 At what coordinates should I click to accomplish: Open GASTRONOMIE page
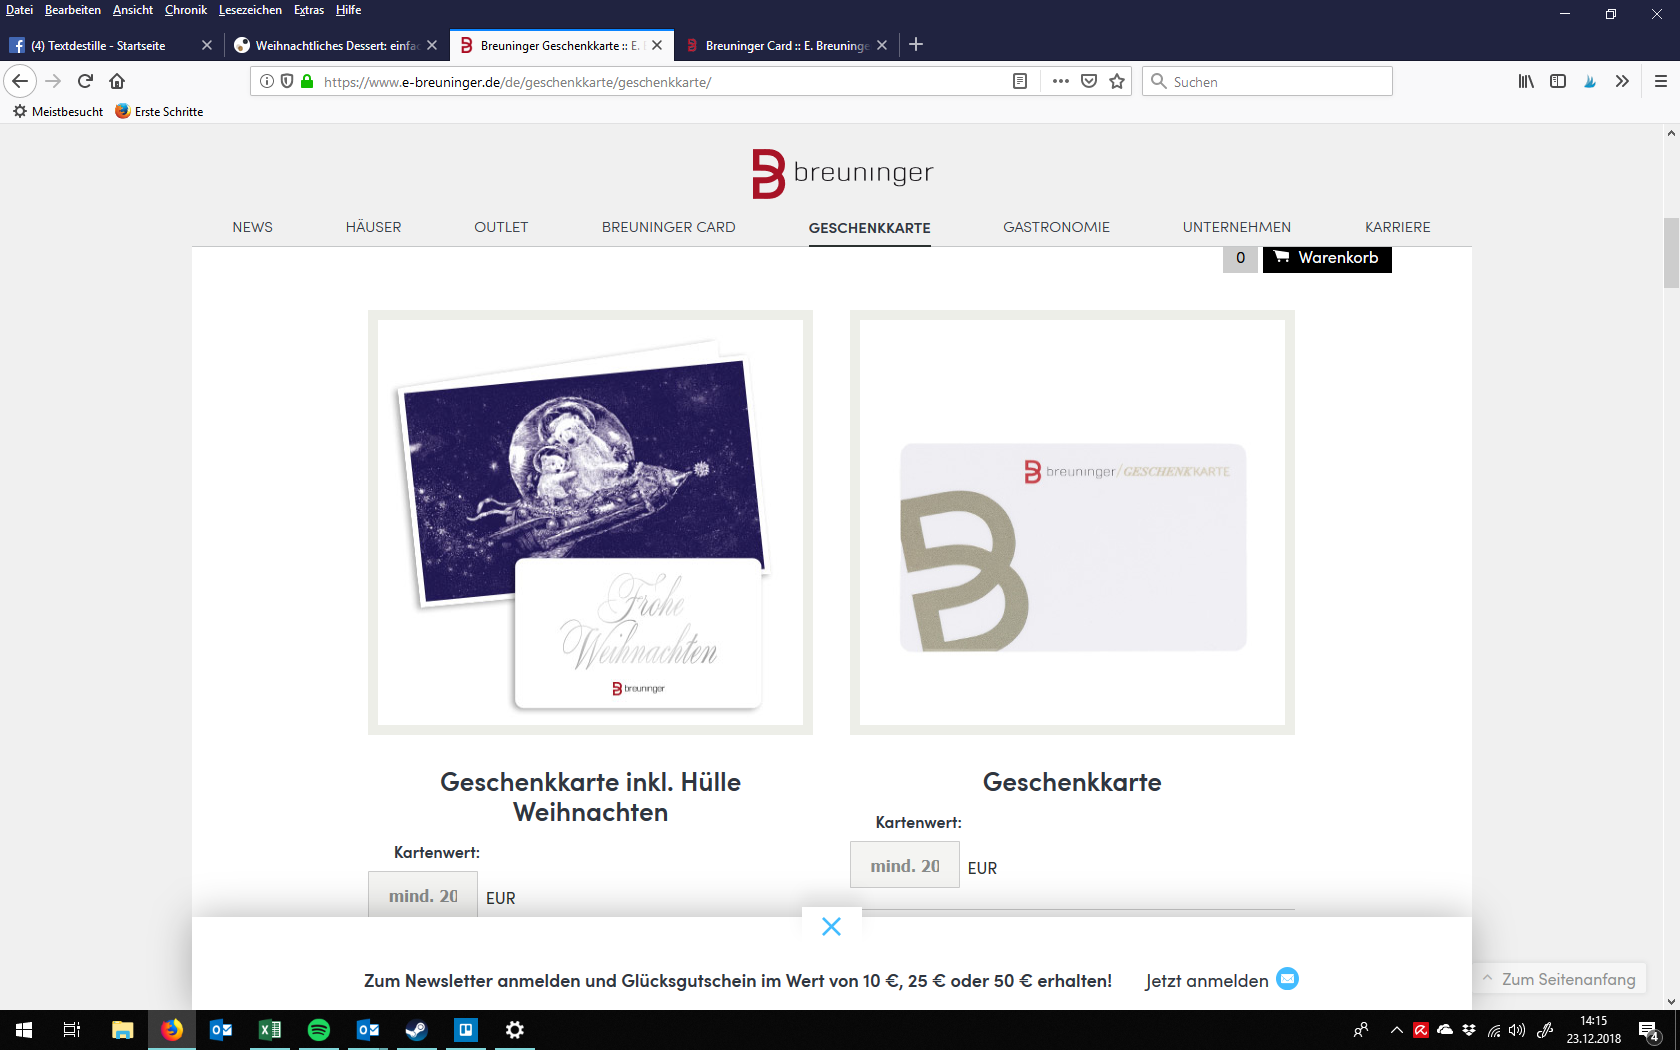[x=1056, y=227]
